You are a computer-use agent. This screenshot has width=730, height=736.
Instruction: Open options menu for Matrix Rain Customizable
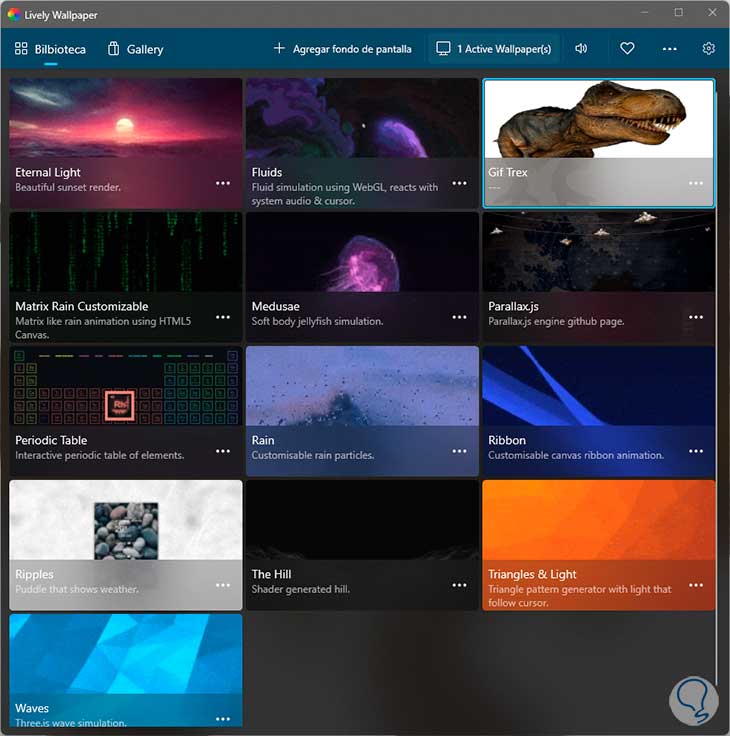pyautogui.click(x=223, y=317)
